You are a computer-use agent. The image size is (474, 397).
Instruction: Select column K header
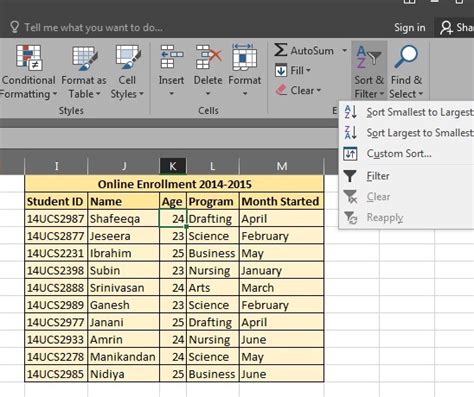[173, 166]
